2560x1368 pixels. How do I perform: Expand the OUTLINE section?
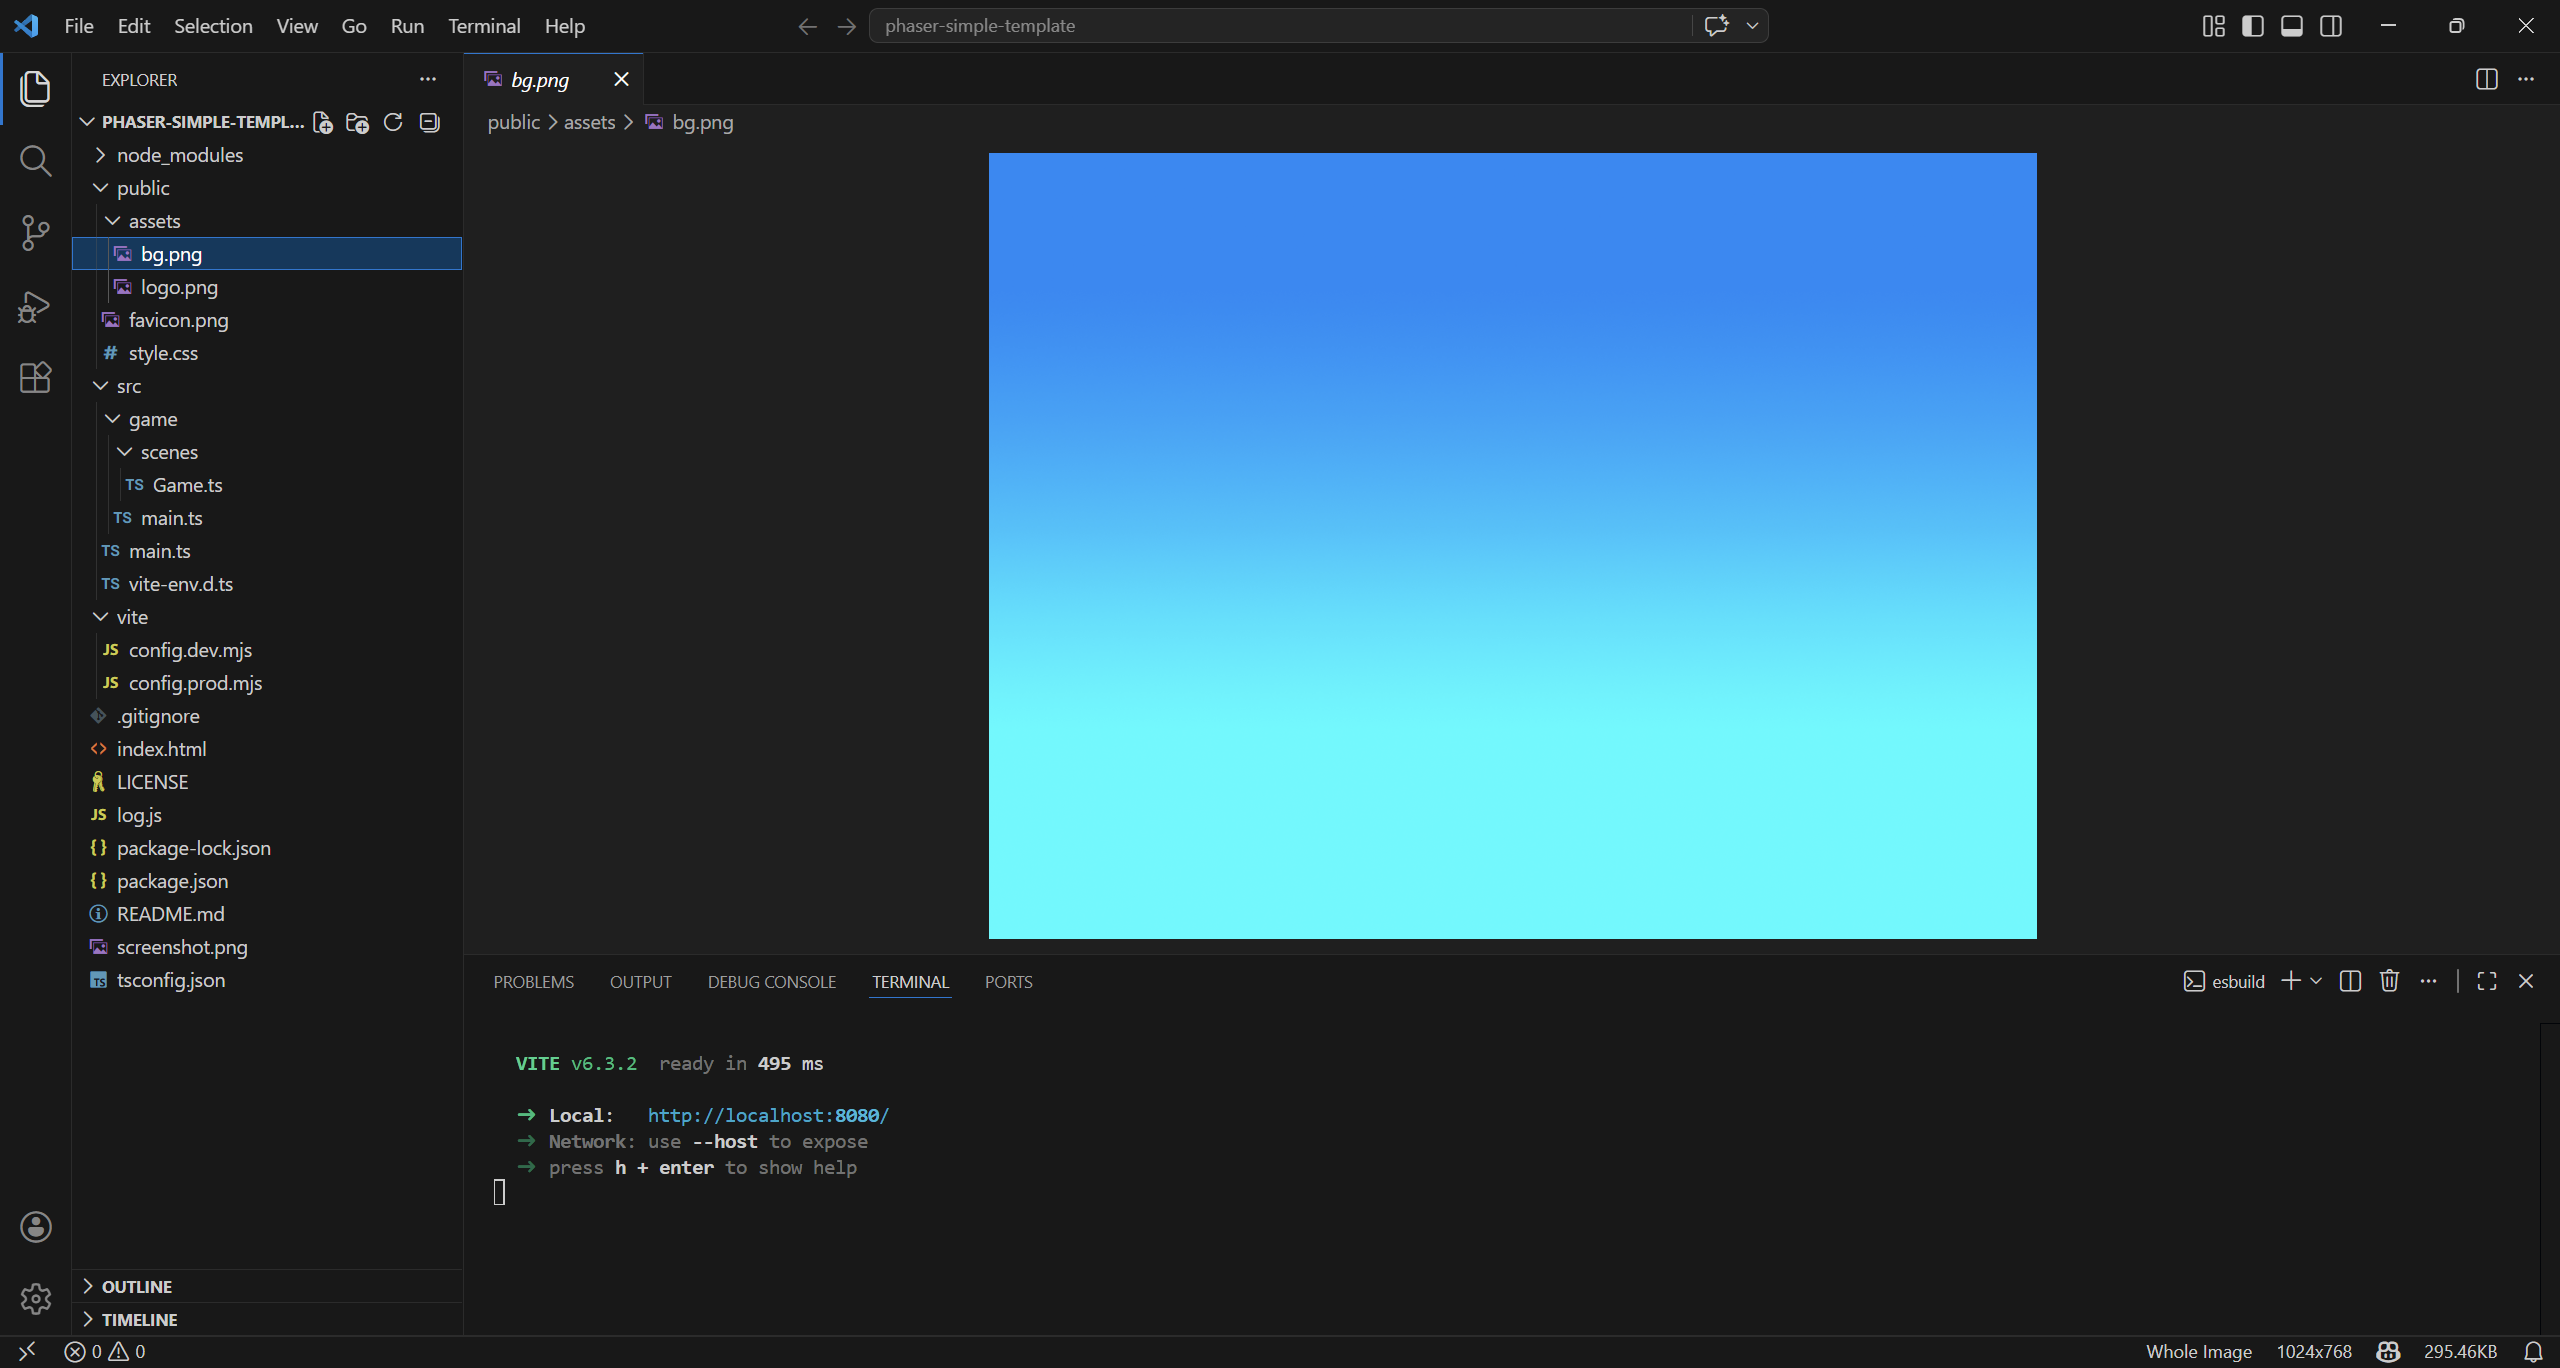click(x=137, y=1287)
